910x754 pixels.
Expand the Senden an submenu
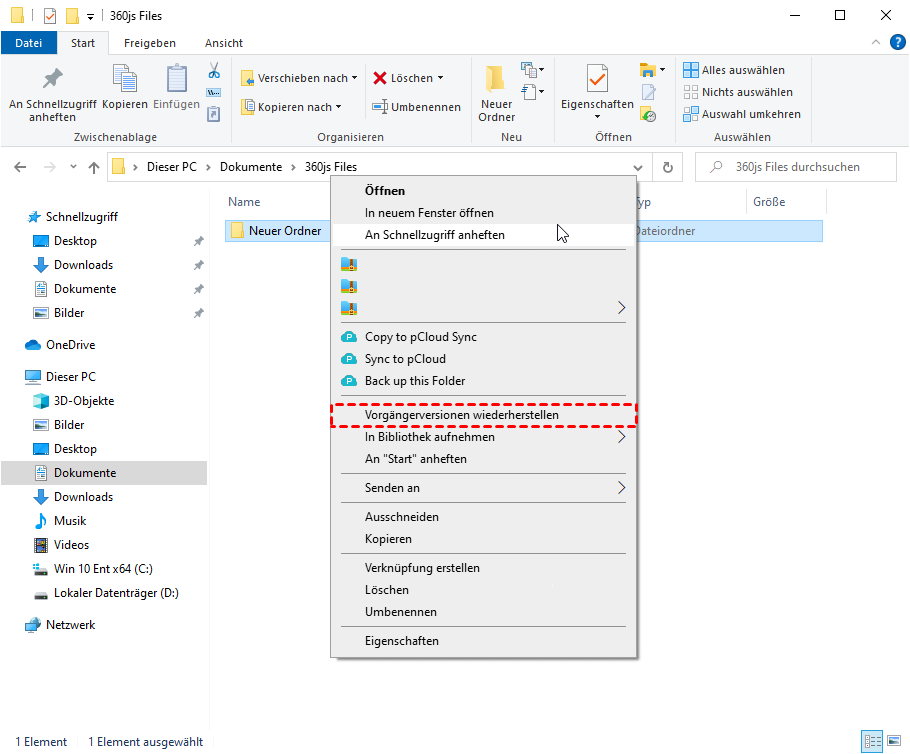click(x=483, y=488)
